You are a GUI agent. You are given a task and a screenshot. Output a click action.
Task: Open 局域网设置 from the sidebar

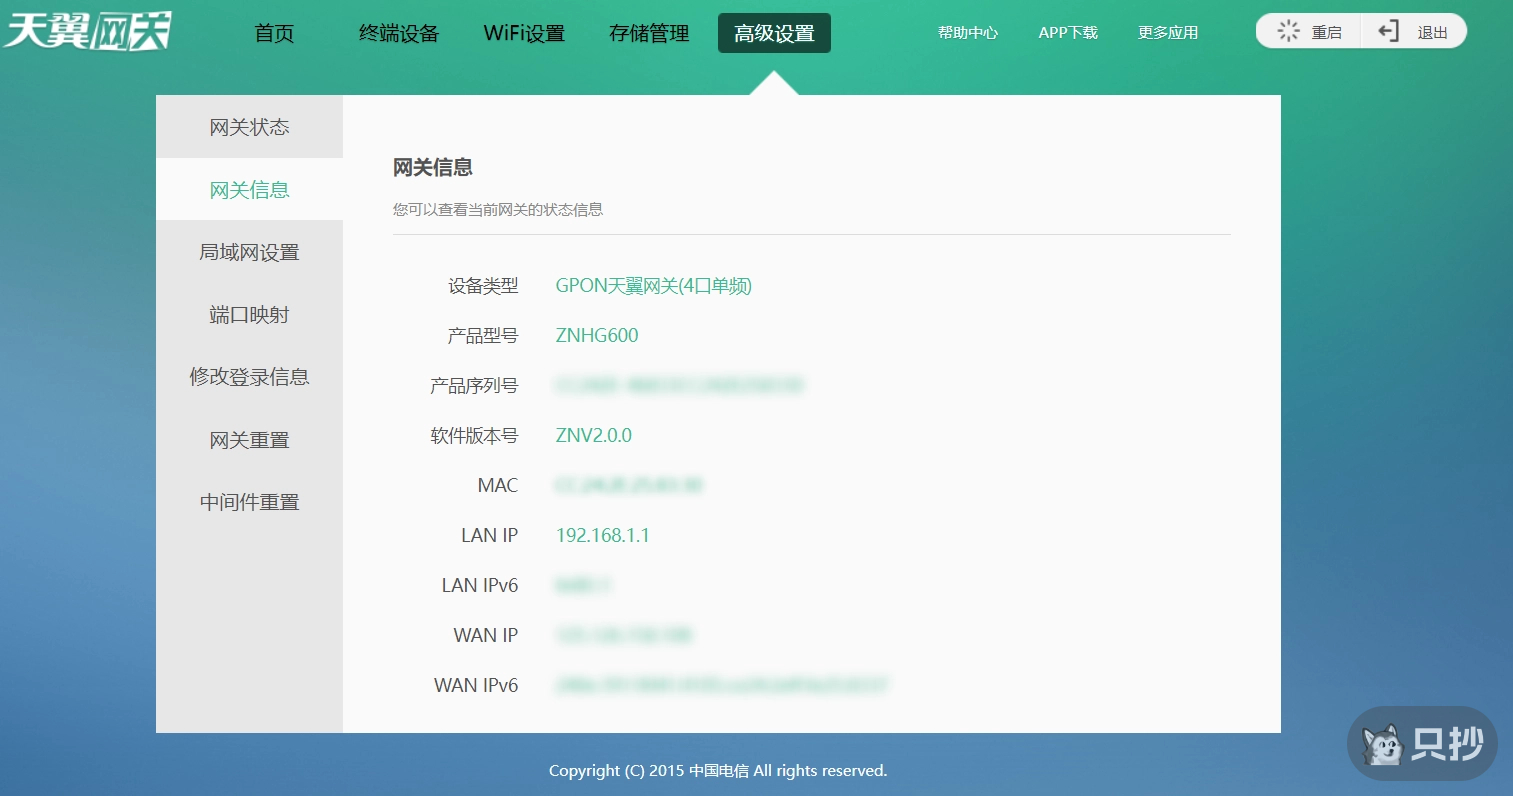point(249,252)
